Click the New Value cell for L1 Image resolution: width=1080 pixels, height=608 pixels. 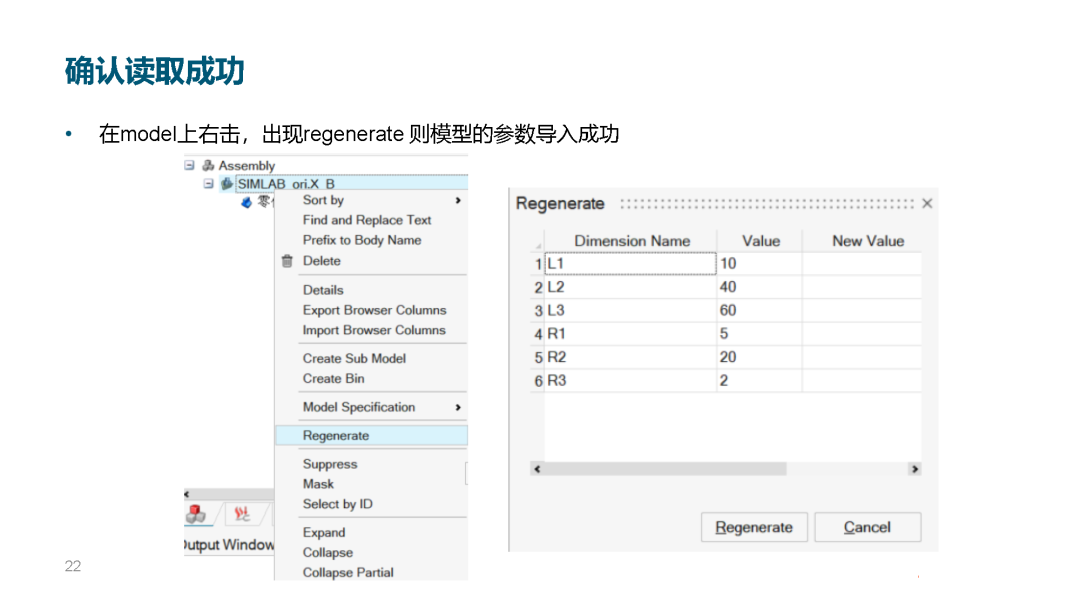click(861, 264)
